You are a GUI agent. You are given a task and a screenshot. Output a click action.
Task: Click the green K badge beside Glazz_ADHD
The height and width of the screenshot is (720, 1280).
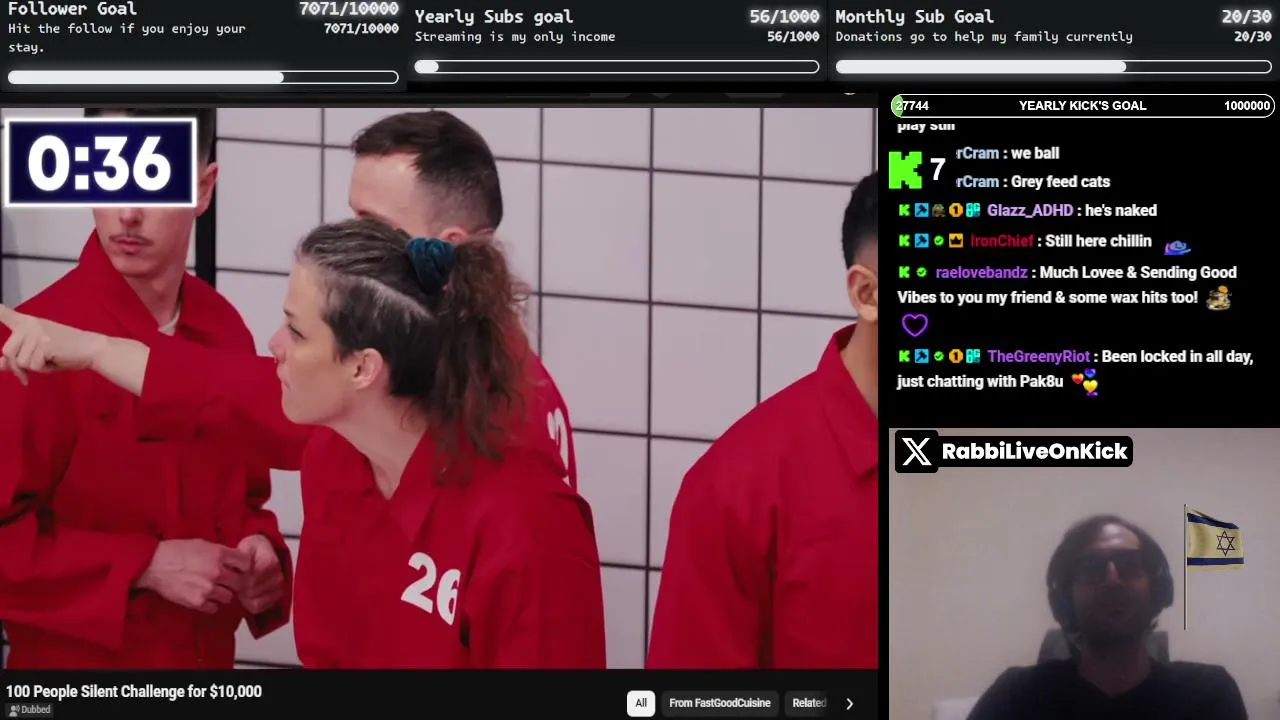904,211
